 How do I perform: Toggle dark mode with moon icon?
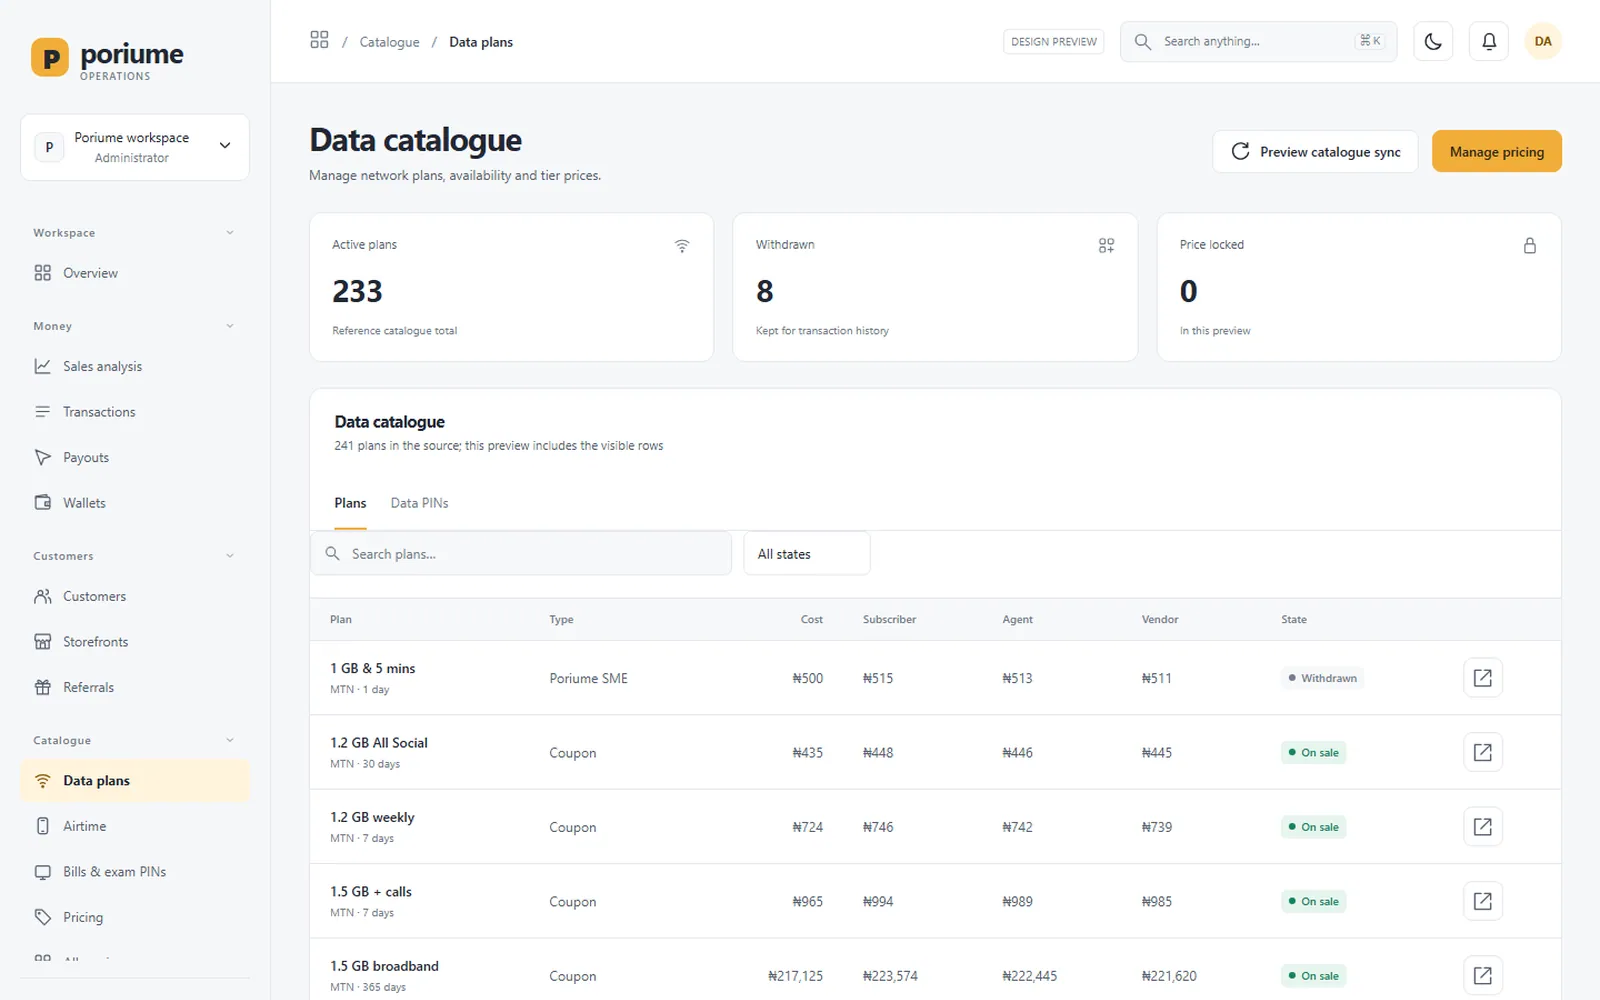[x=1433, y=41]
